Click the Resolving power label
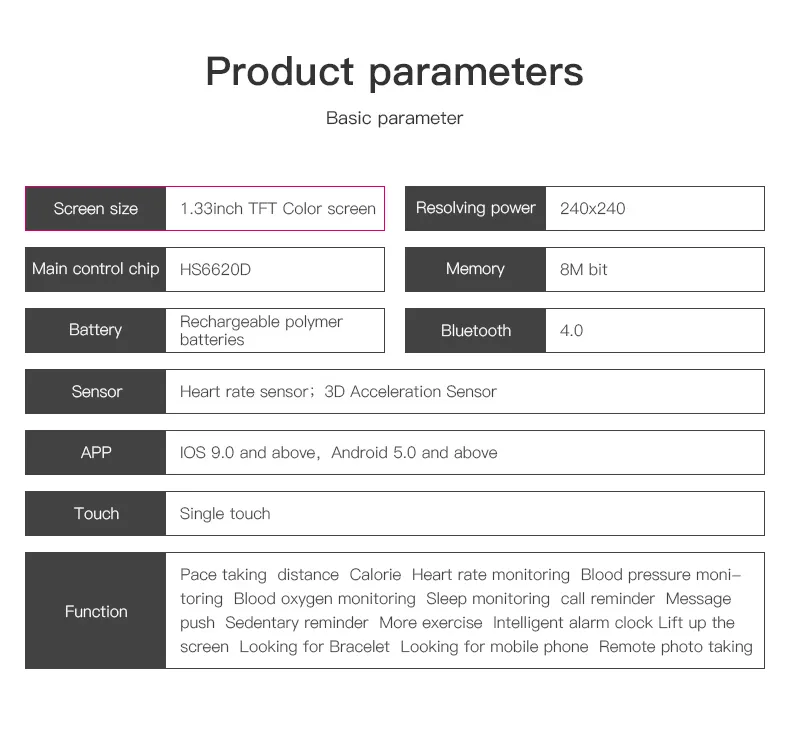This screenshot has width=790, height=730. 476,208
